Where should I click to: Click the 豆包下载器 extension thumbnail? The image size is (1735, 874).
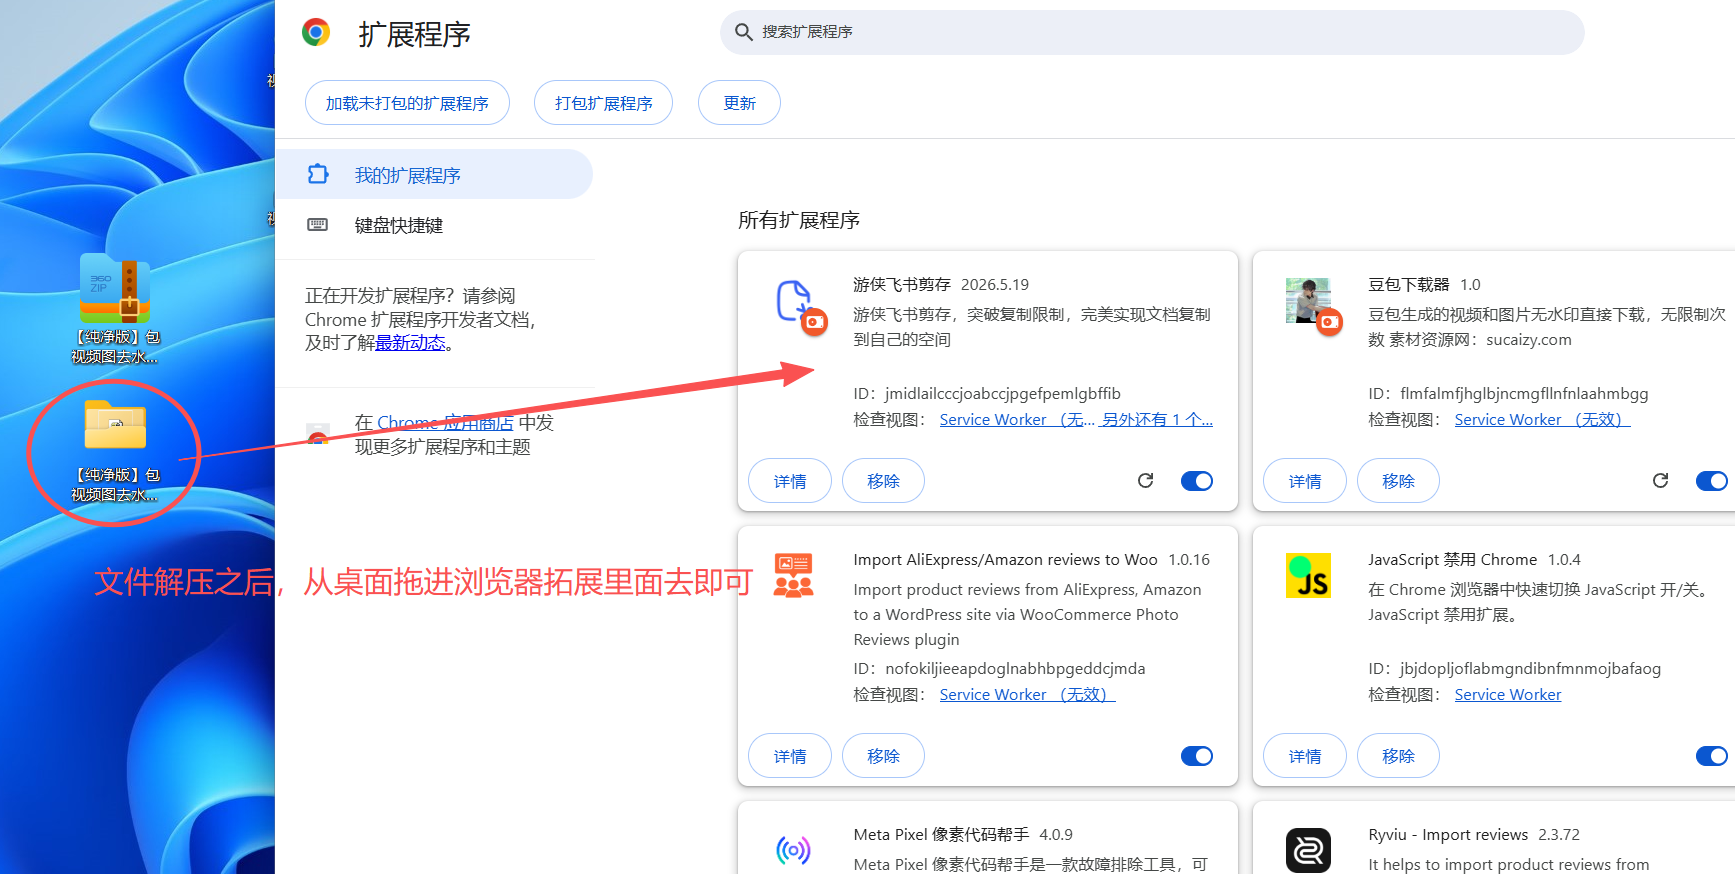click(x=1308, y=301)
